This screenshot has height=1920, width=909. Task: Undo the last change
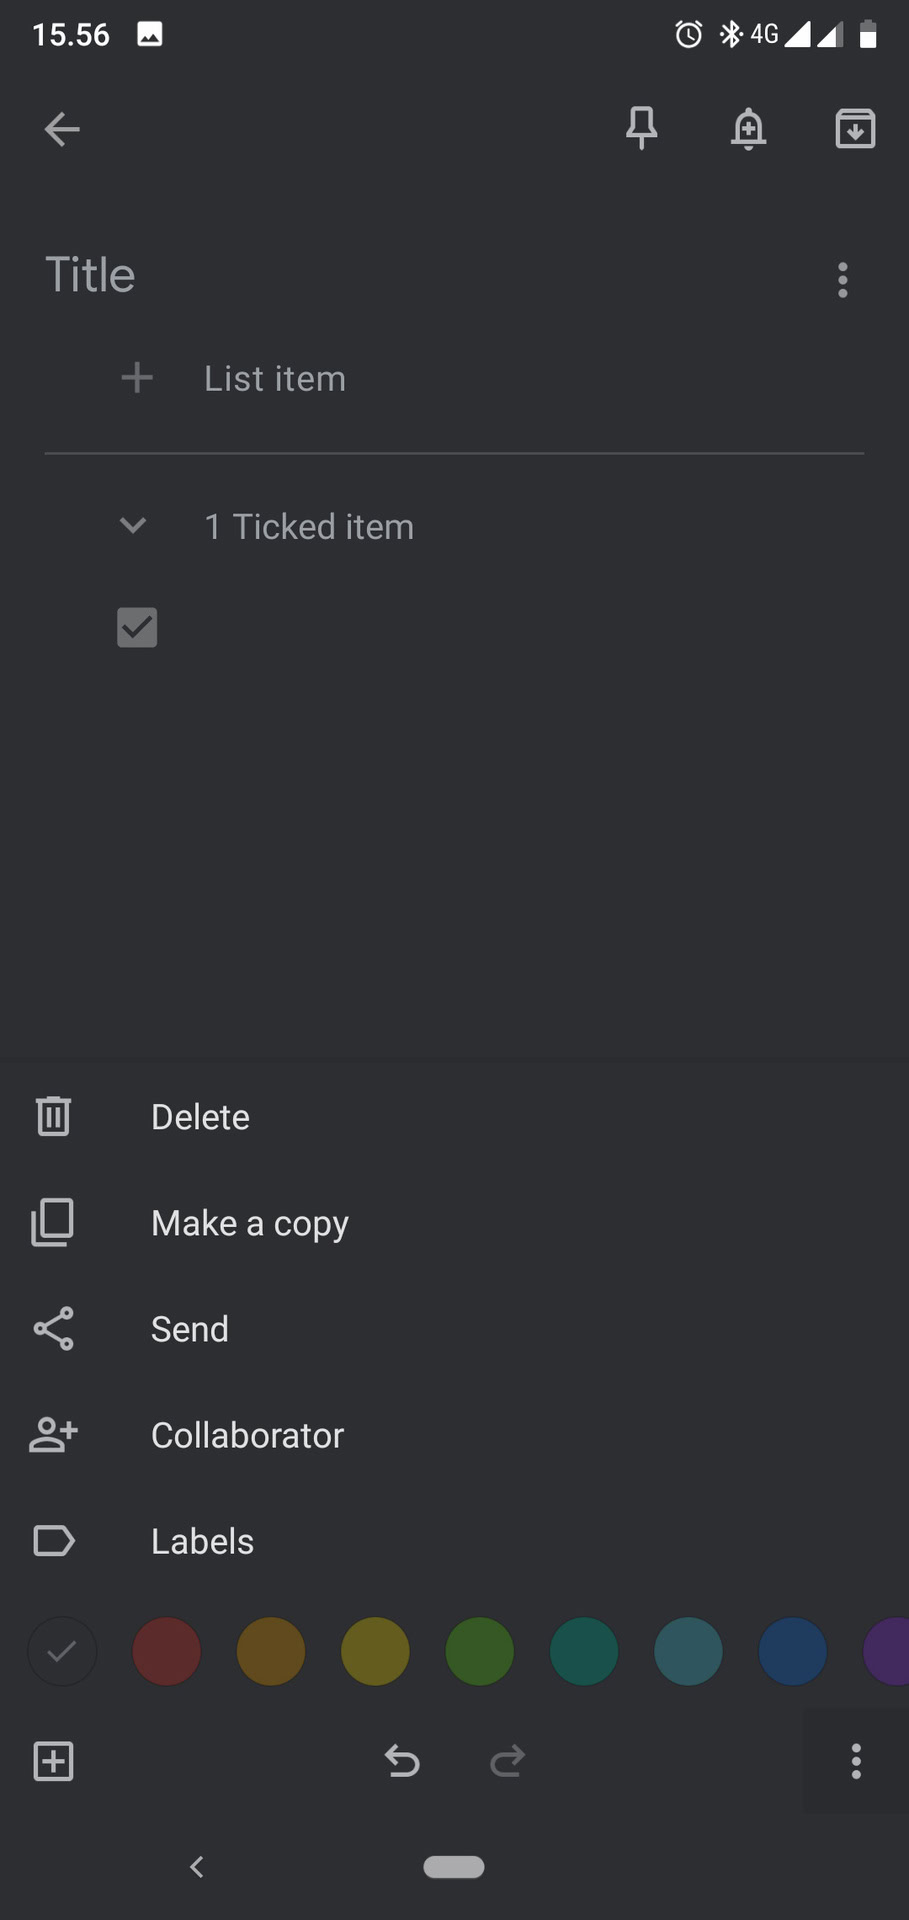(402, 1761)
